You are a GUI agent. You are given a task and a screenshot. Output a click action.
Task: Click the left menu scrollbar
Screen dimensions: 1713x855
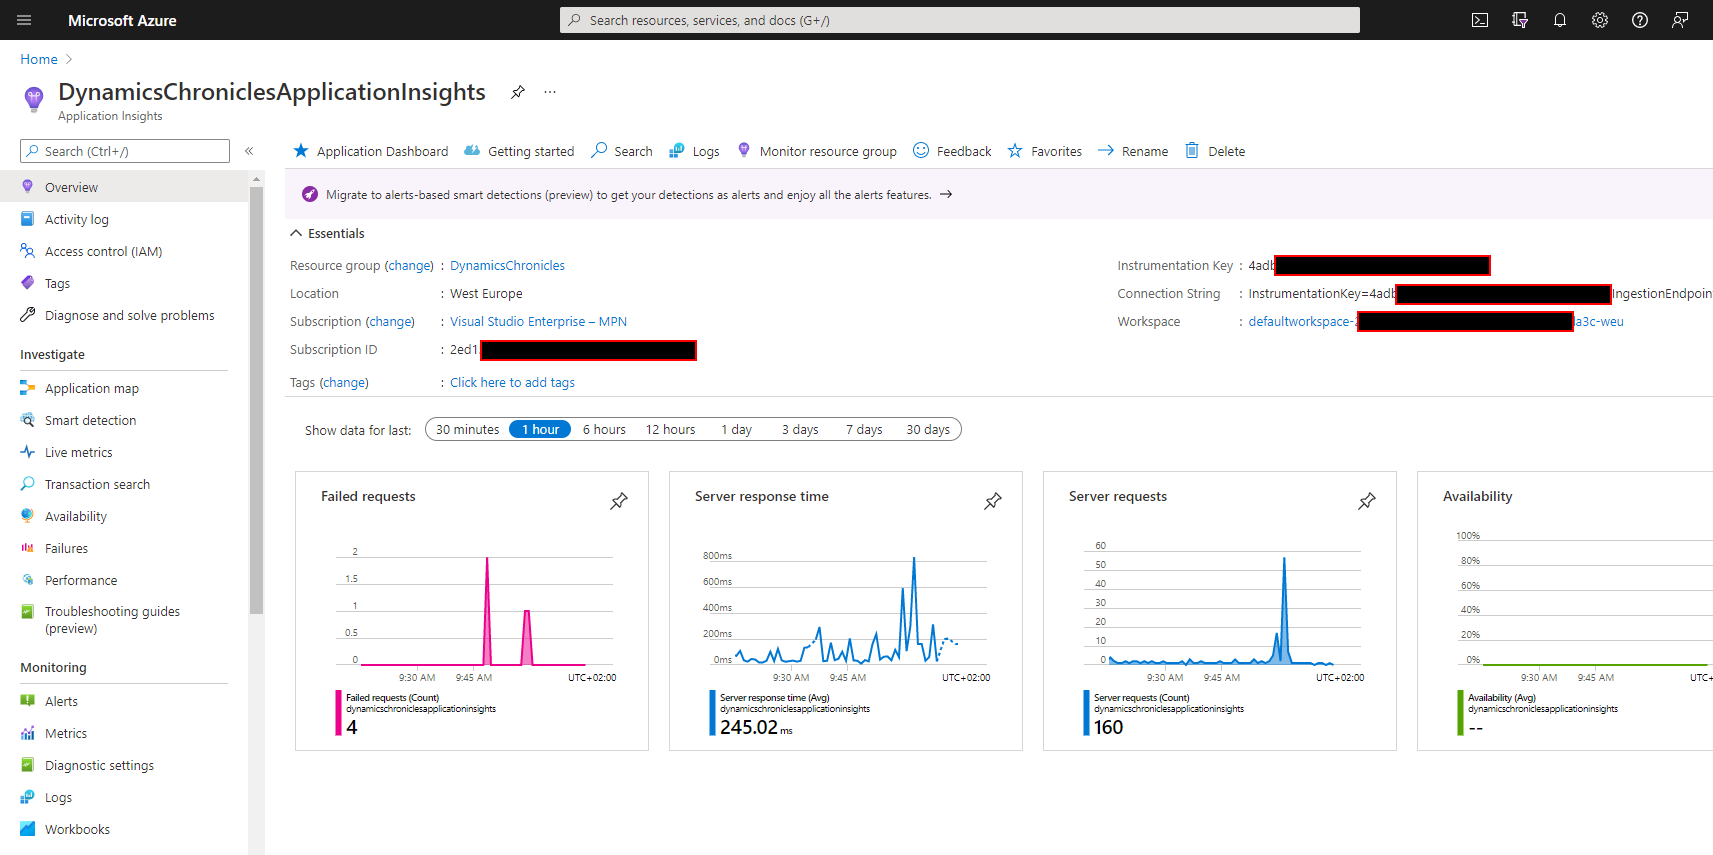click(257, 400)
